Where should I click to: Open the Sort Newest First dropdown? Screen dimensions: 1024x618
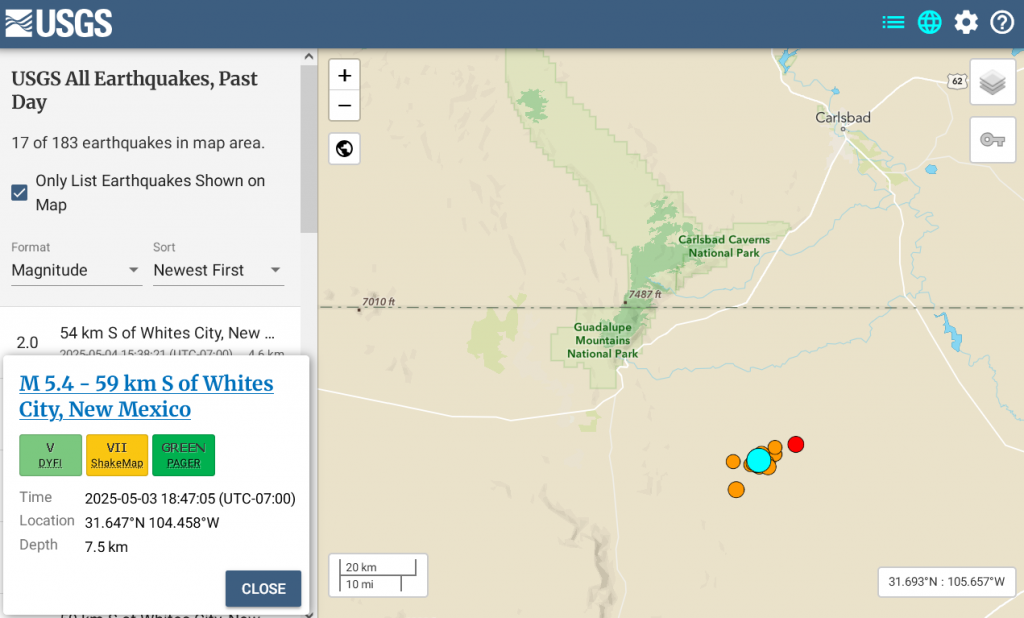pos(218,270)
